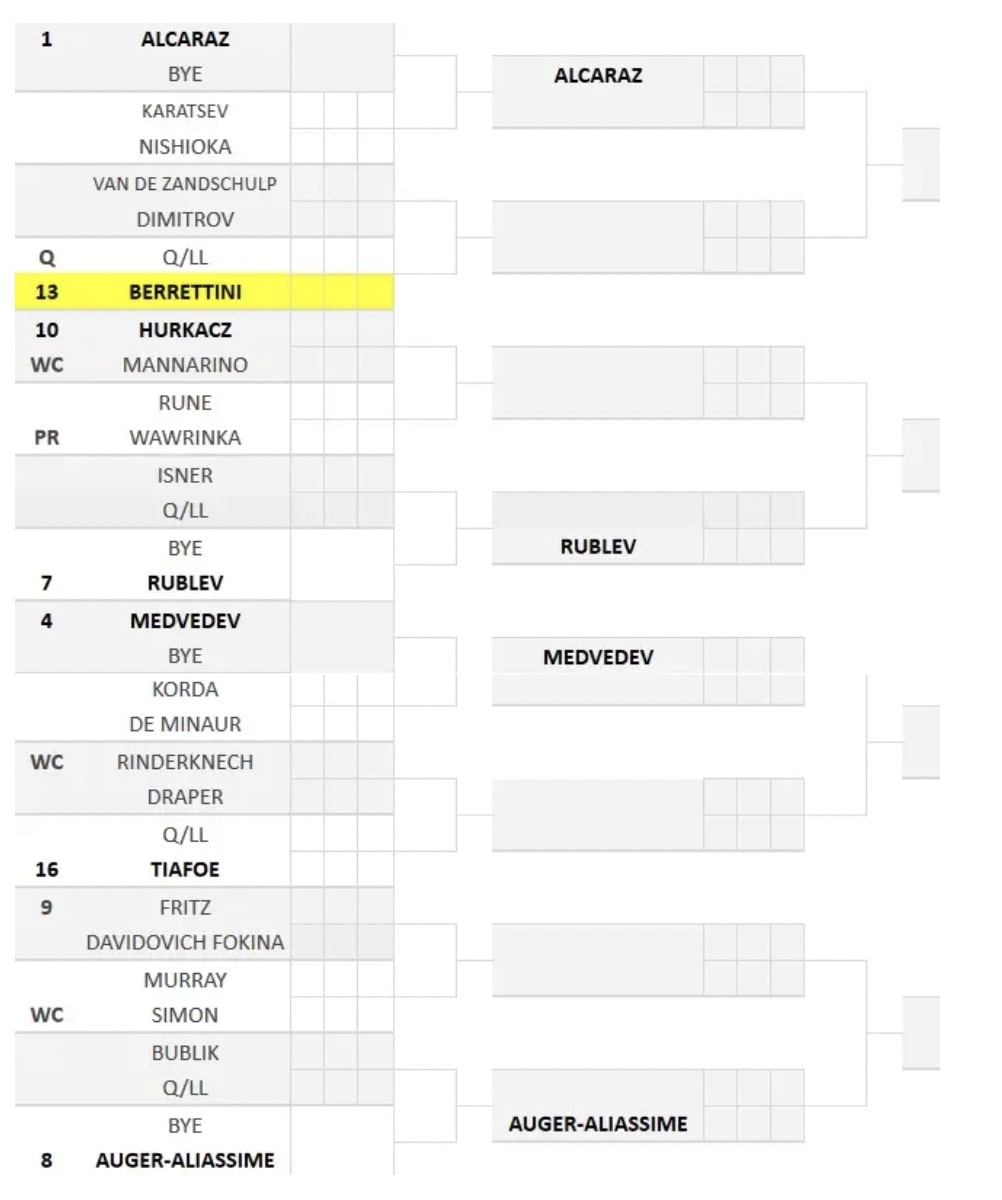Click on TIAFOE, the 16th seed
Screen dimensions: 1002x1200
[185, 870]
